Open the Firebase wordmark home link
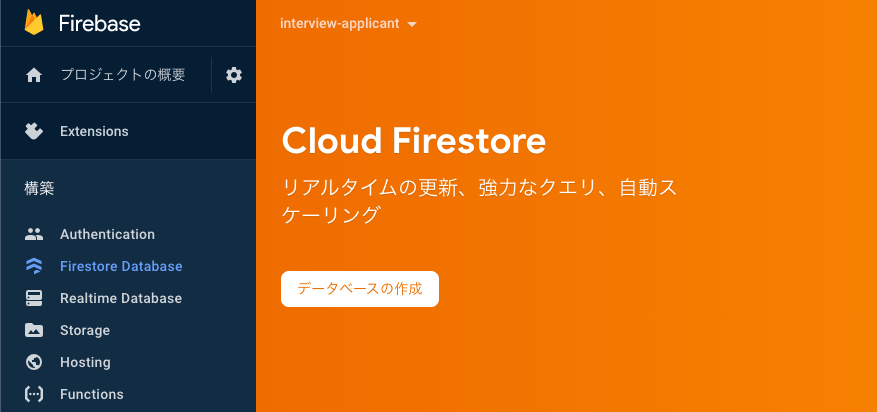The width and height of the screenshot is (877, 412). click(x=100, y=23)
